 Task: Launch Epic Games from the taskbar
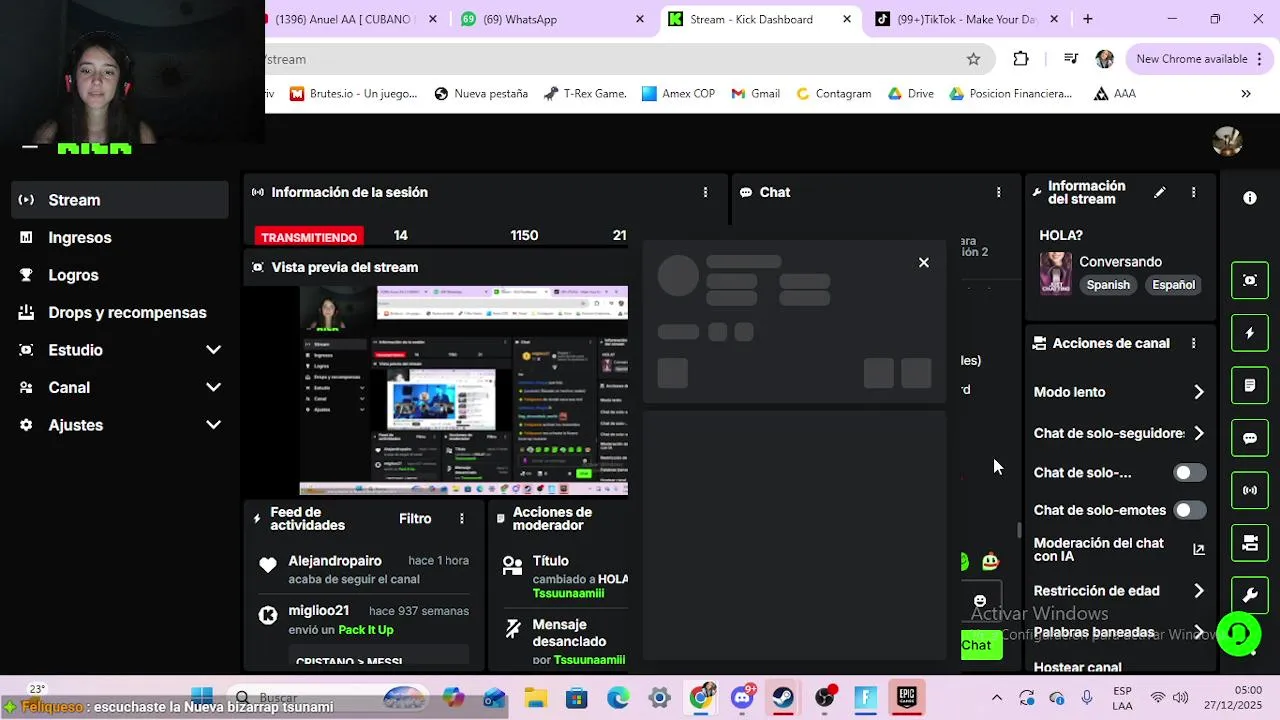coord(906,697)
